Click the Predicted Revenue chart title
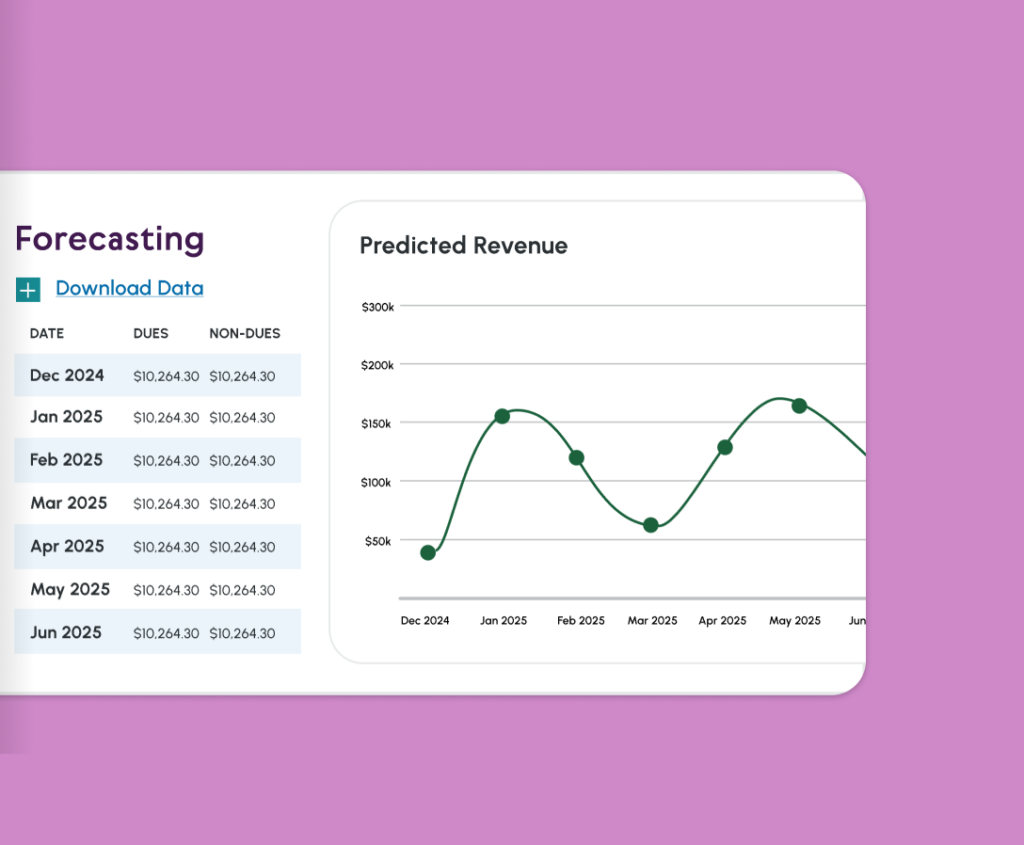1024x845 pixels. [463, 246]
